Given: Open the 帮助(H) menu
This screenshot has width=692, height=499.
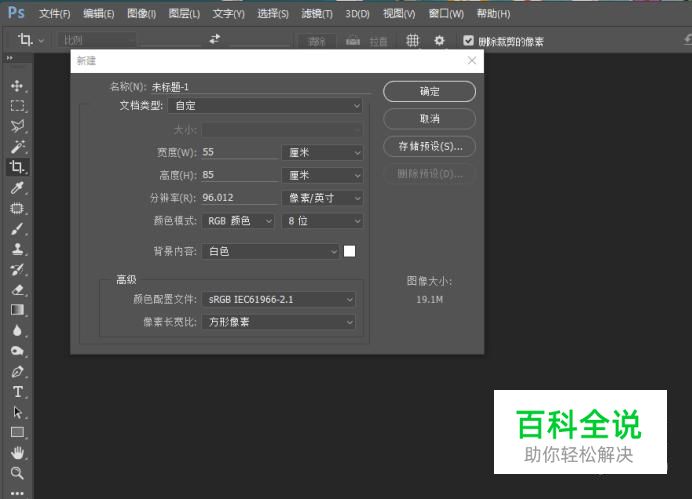Looking at the screenshot, I should tap(493, 14).
